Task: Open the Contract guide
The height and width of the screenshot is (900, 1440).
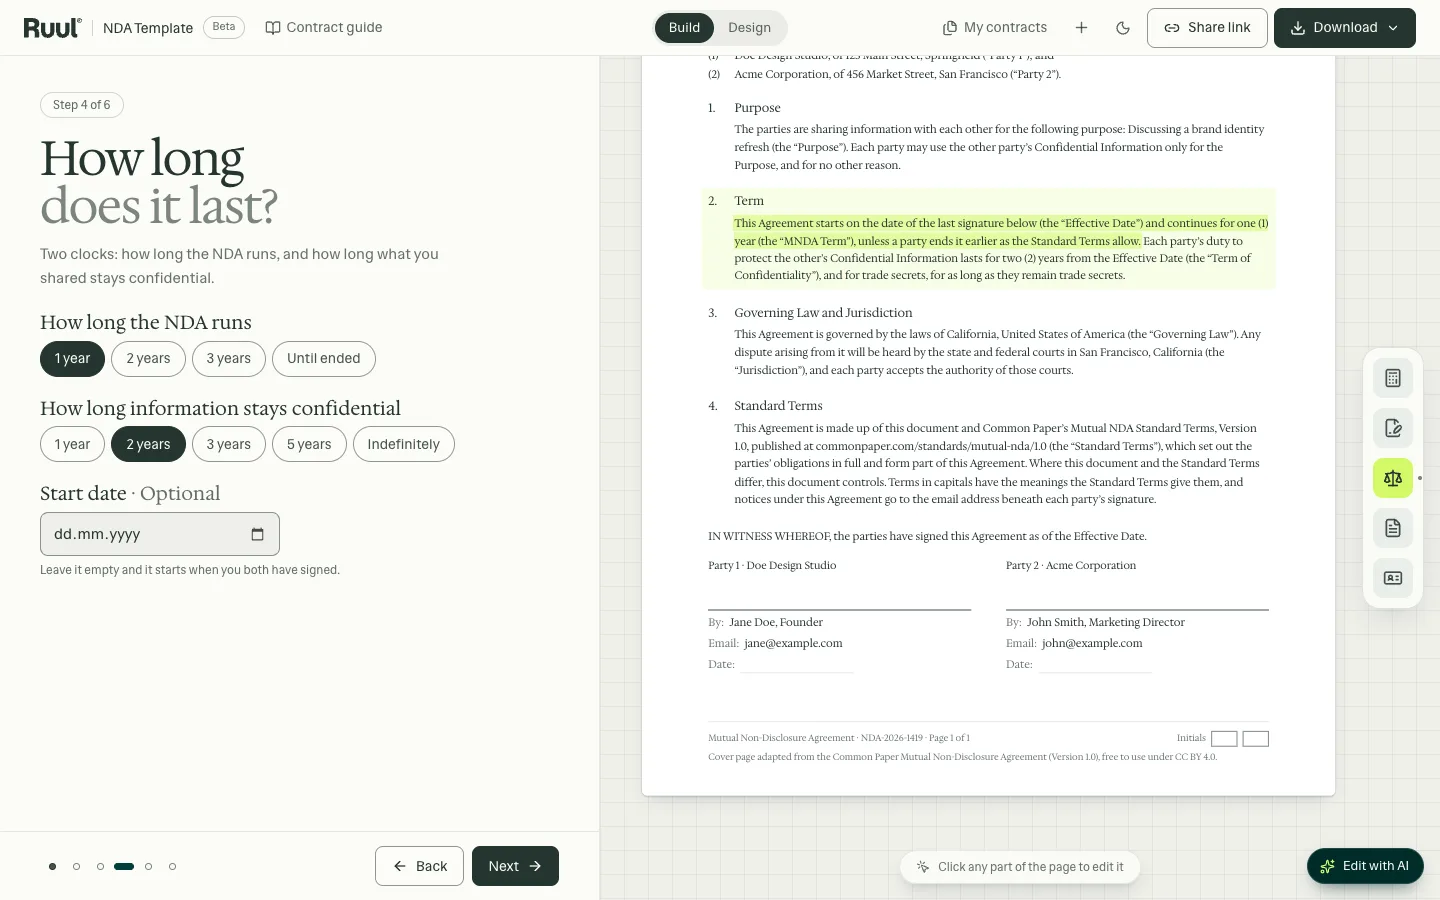Action: click(324, 28)
